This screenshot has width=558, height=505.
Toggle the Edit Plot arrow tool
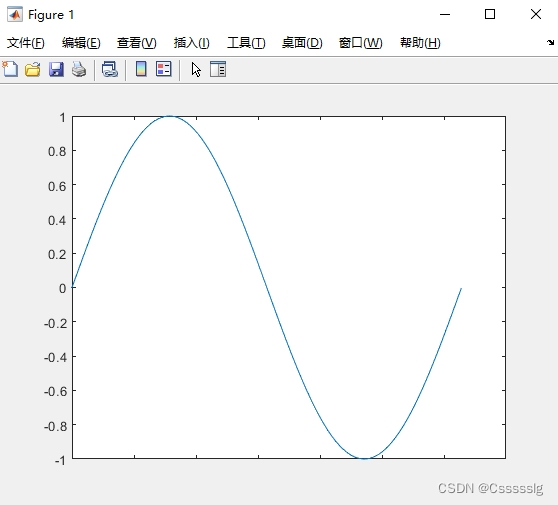point(196,69)
